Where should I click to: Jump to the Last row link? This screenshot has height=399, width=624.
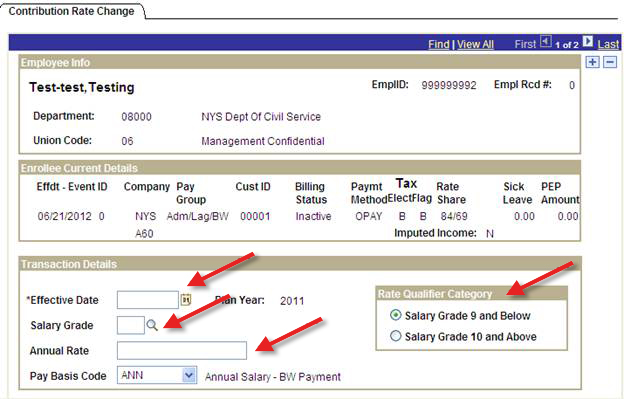[608, 44]
